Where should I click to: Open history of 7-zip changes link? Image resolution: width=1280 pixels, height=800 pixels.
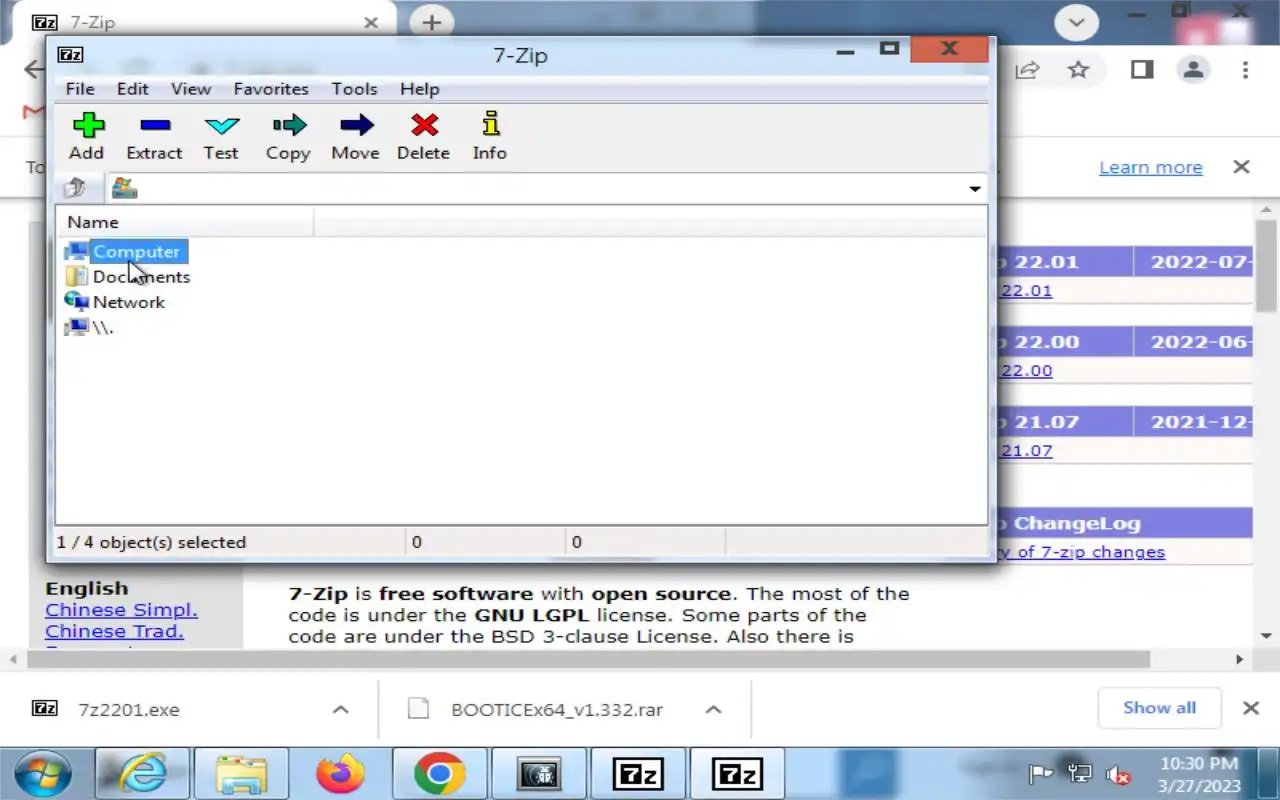tap(1082, 552)
